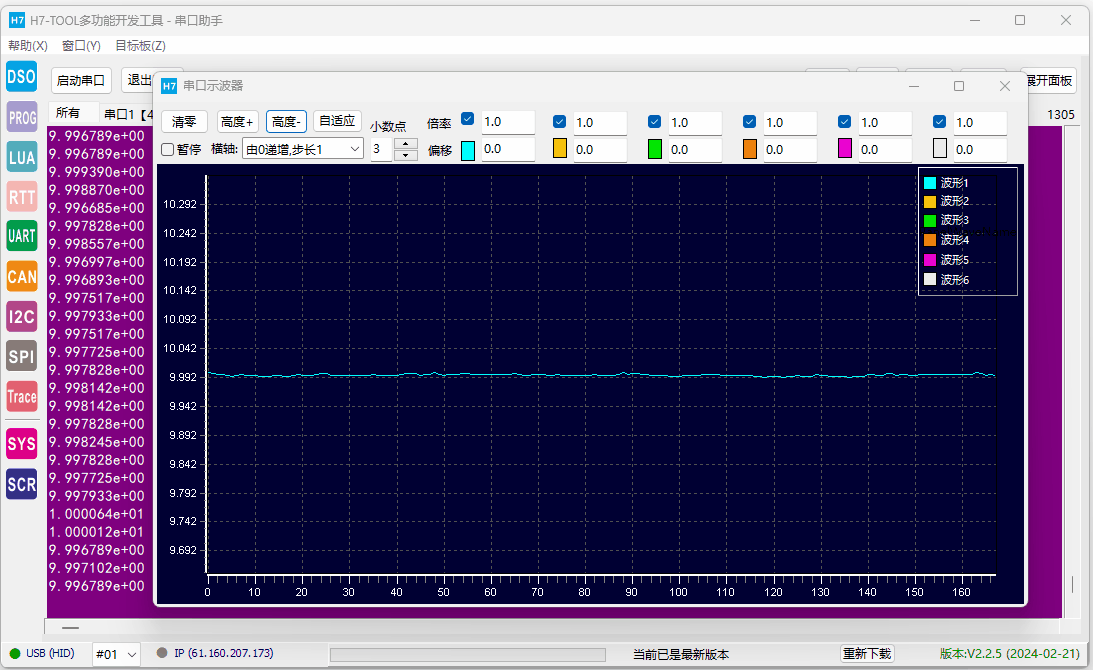This screenshot has width=1093, height=670.
Task: Uncheck the waveform 3 enable checkbox
Action: (x=654, y=121)
